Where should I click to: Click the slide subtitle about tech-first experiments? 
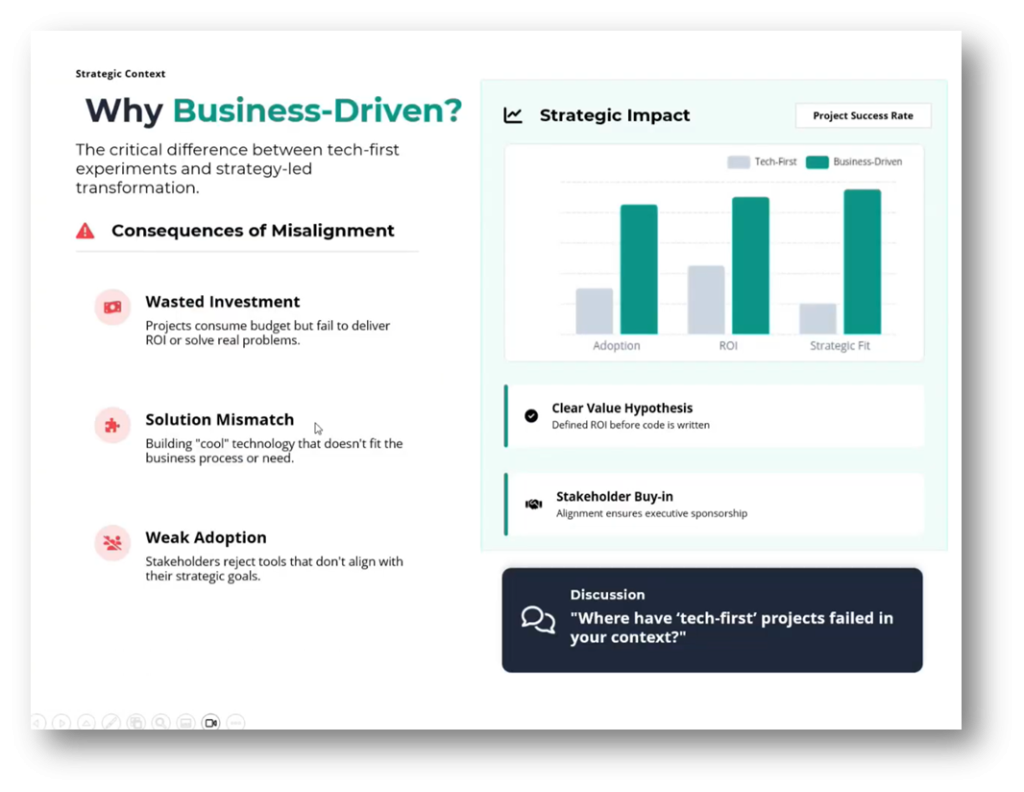tap(237, 168)
